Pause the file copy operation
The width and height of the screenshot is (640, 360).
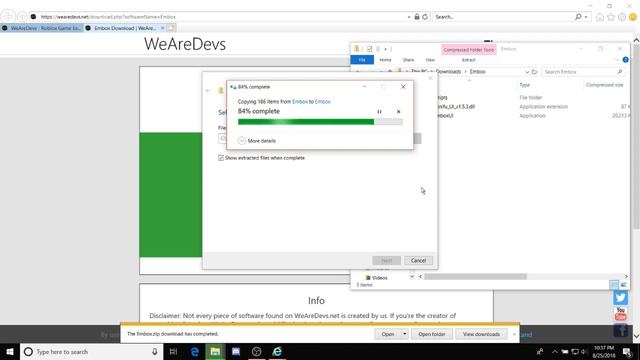click(379, 111)
